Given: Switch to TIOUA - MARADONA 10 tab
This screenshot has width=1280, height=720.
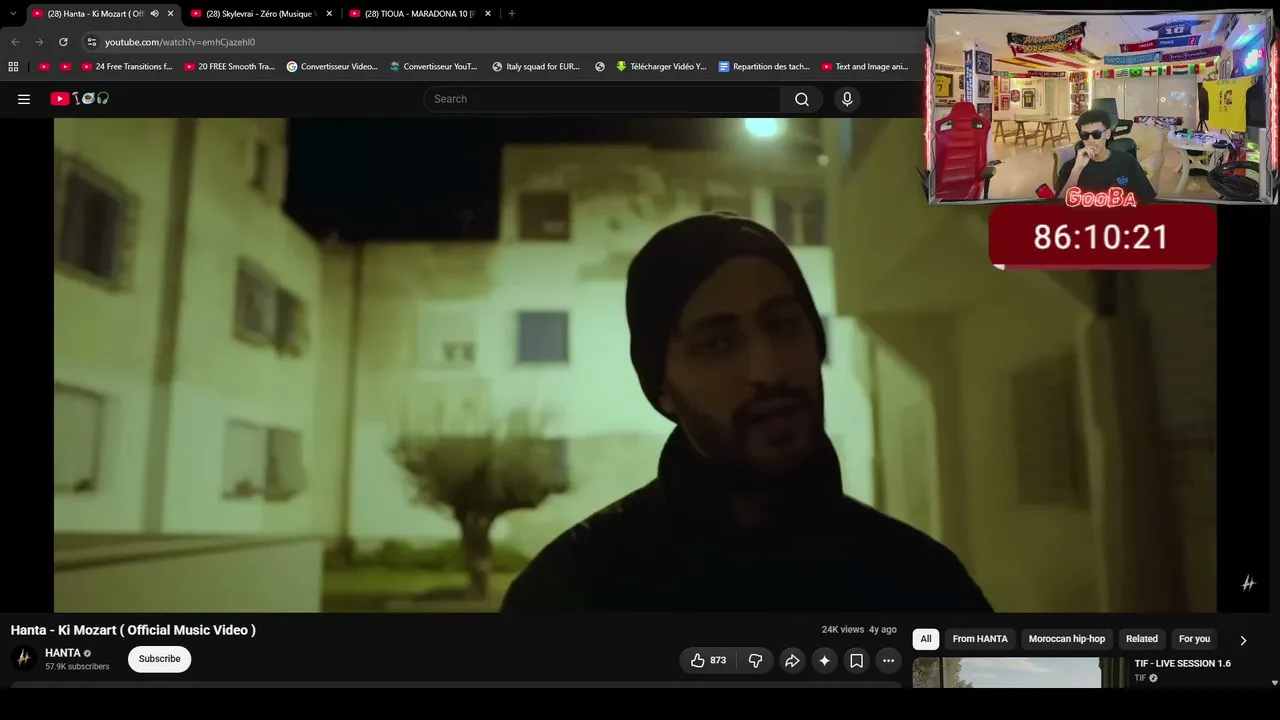Looking at the screenshot, I should coord(421,14).
